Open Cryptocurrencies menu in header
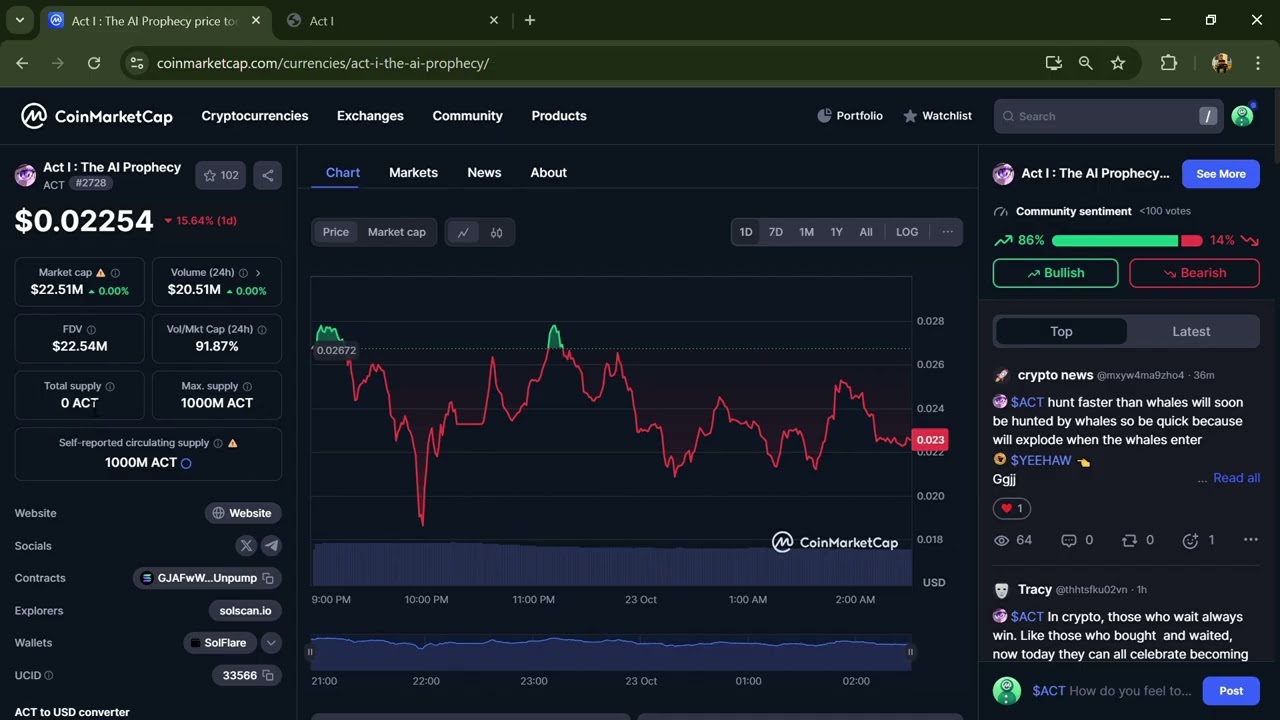 (x=255, y=116)
